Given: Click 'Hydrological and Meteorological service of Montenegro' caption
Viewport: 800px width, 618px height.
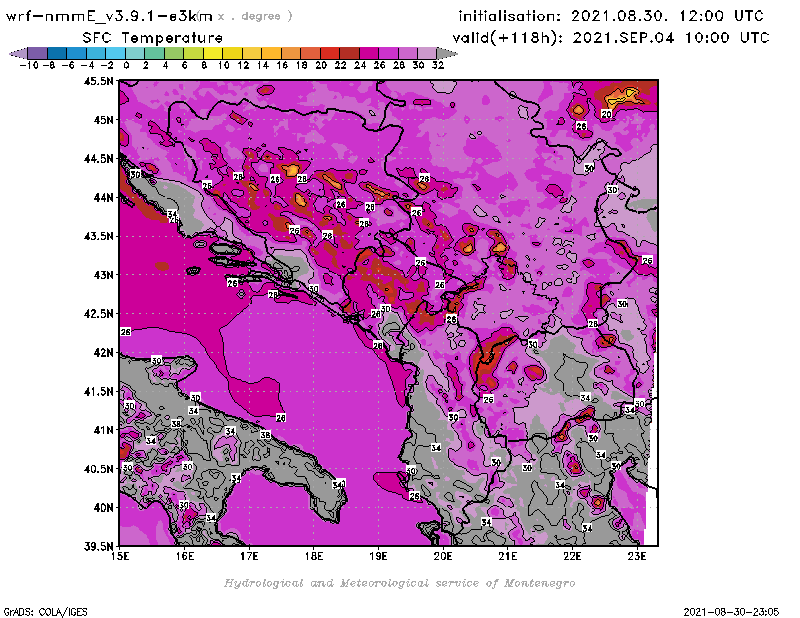Looking at the screenshot, I should 399,583.
